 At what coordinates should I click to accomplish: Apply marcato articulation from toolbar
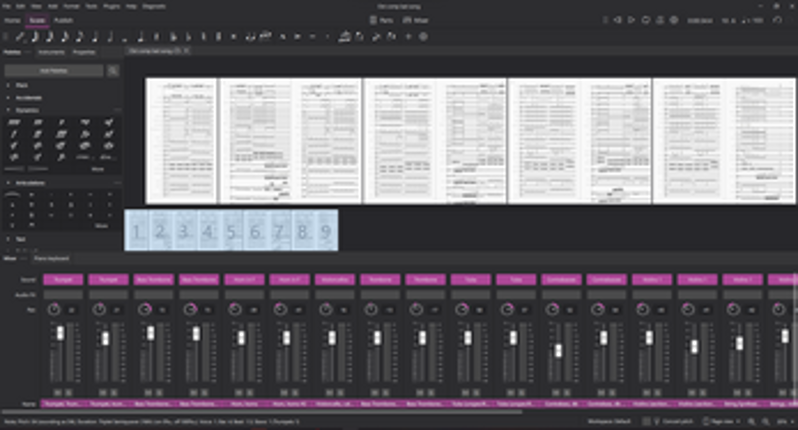pyautogui.click(x=282, y=37)
